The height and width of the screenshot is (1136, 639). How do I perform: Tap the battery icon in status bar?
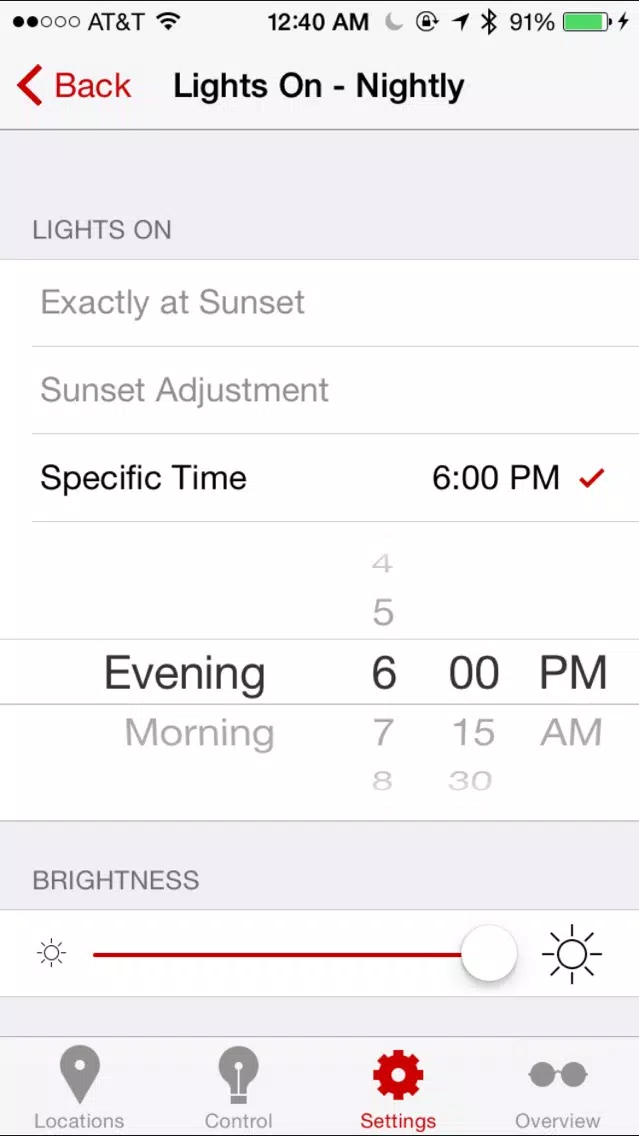587,22
